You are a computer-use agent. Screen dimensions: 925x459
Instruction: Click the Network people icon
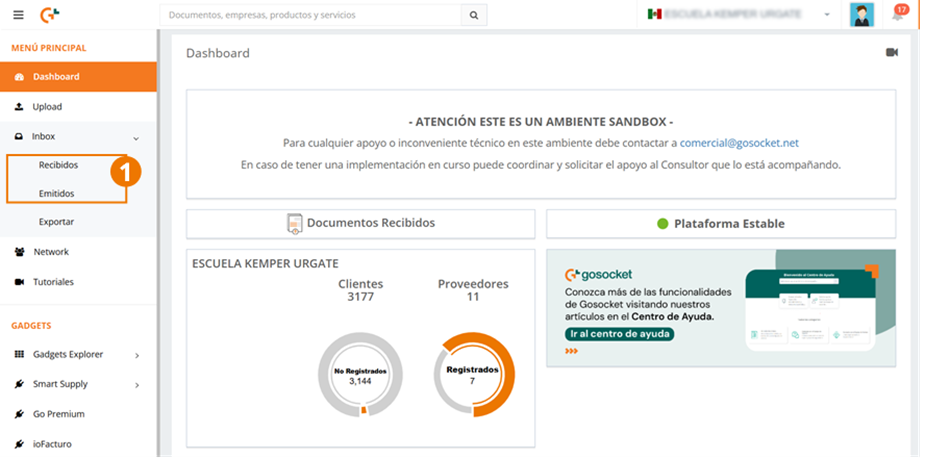(19, 252)
